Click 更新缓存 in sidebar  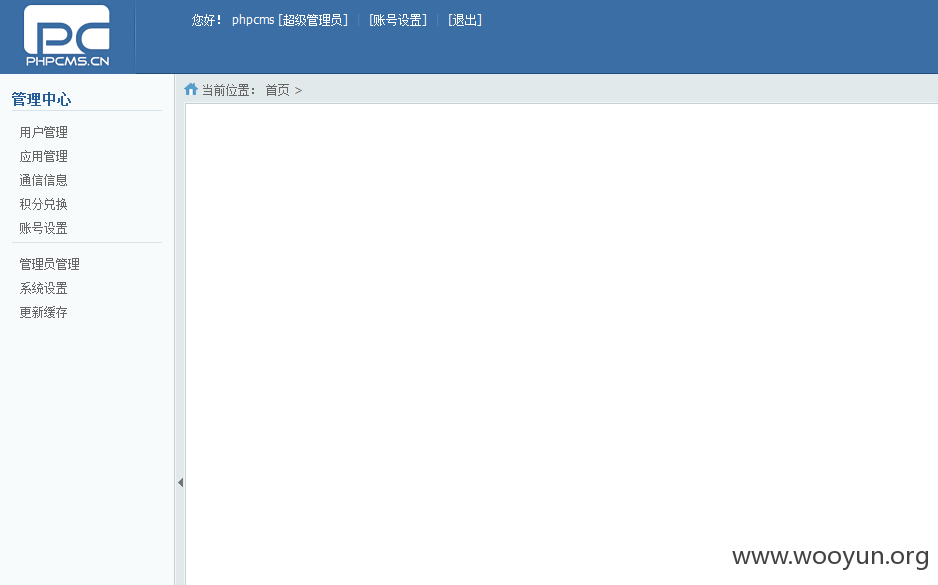[x=43, y=312]
